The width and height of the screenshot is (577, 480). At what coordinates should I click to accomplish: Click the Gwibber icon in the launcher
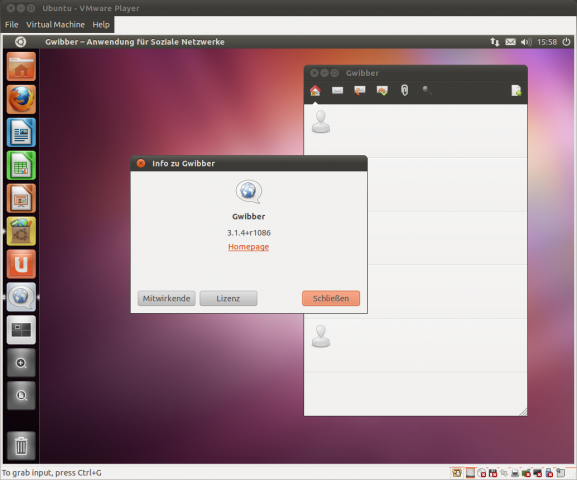pyautogui.click(x=21, y=297)
